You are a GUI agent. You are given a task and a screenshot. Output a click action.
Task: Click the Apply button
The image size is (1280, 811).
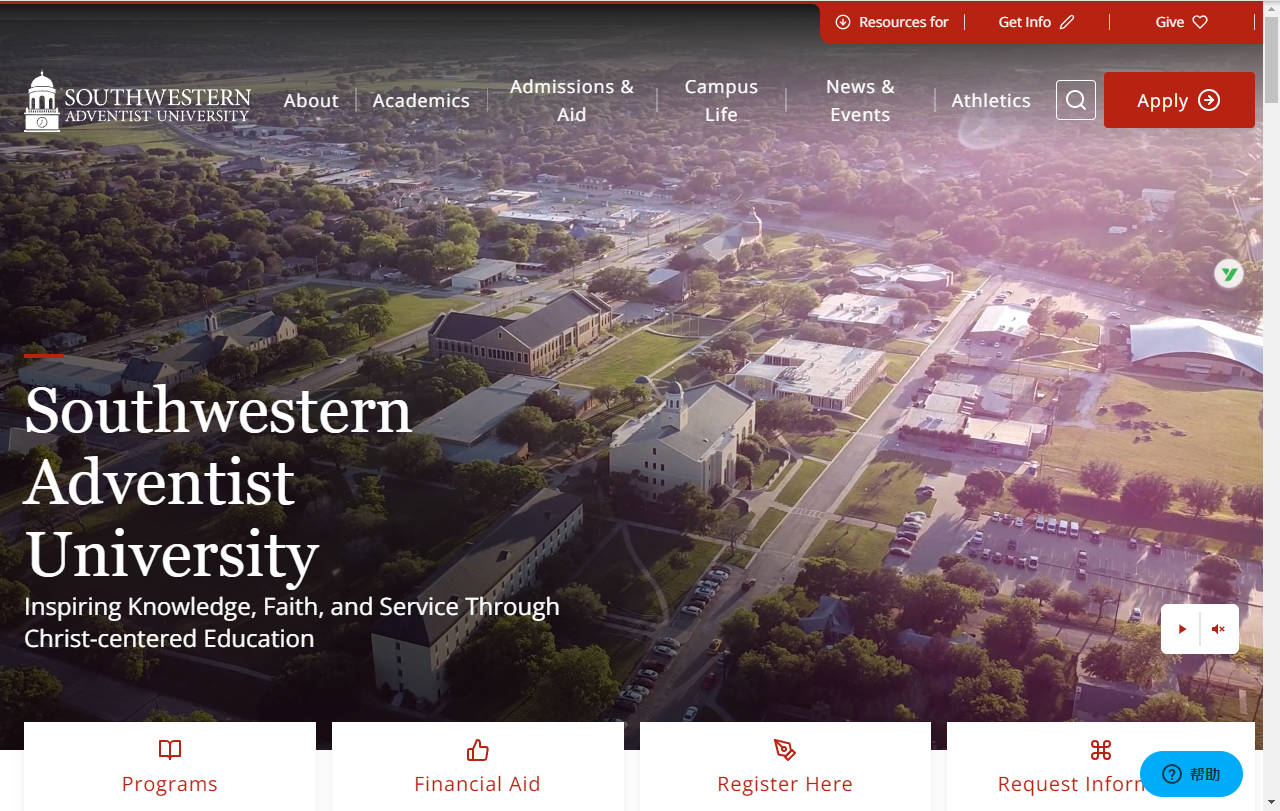1179,100
